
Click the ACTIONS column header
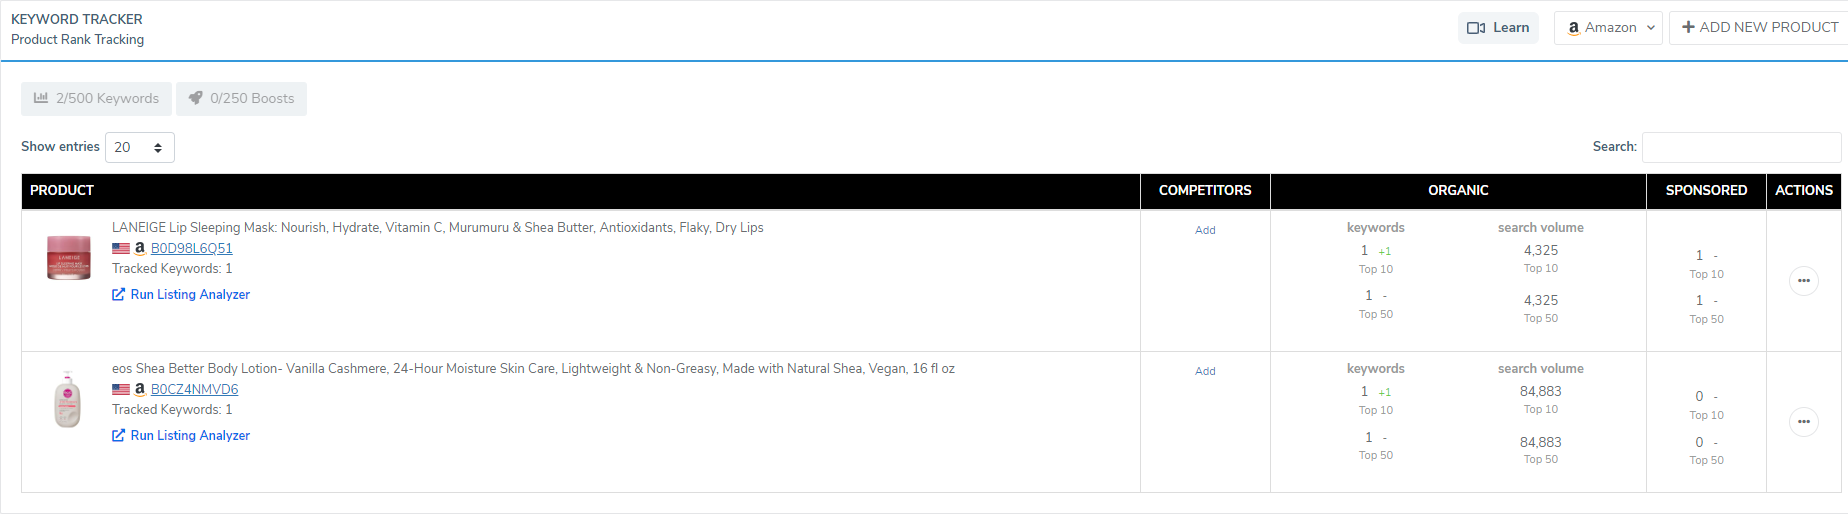[1804, 191]
